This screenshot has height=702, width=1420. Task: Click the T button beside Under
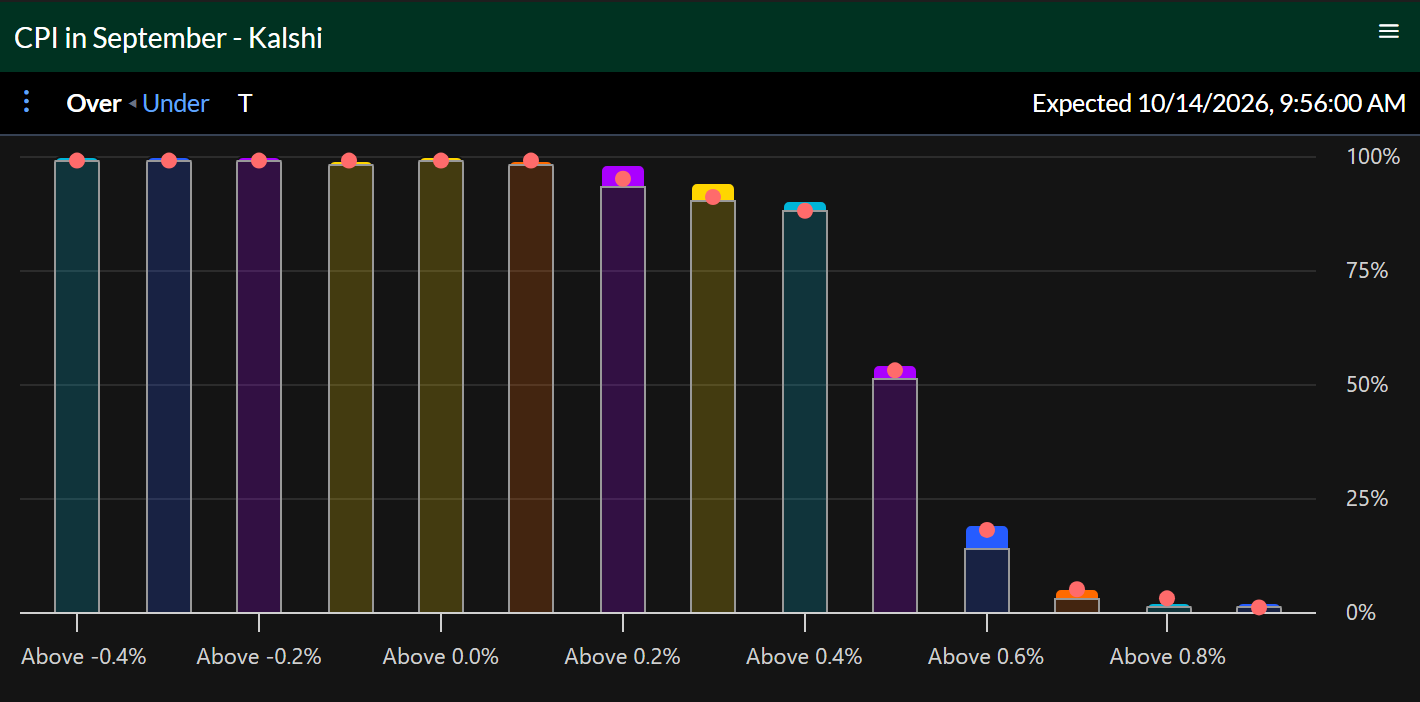245,103
